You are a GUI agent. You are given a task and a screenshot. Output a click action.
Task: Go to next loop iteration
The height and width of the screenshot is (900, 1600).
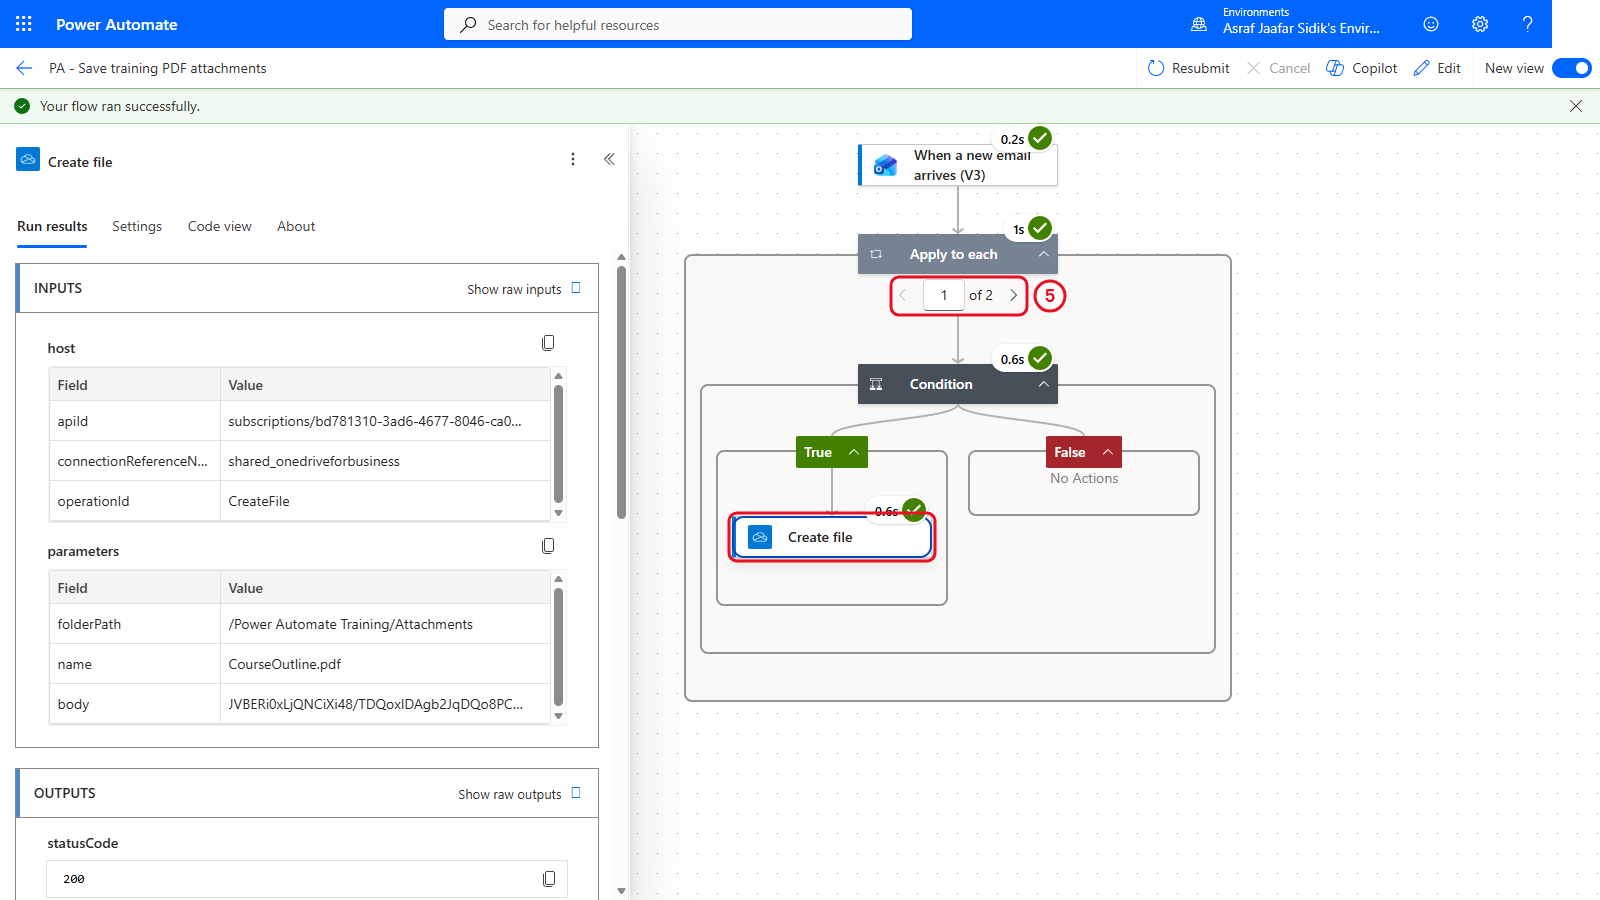point(1013,295)
